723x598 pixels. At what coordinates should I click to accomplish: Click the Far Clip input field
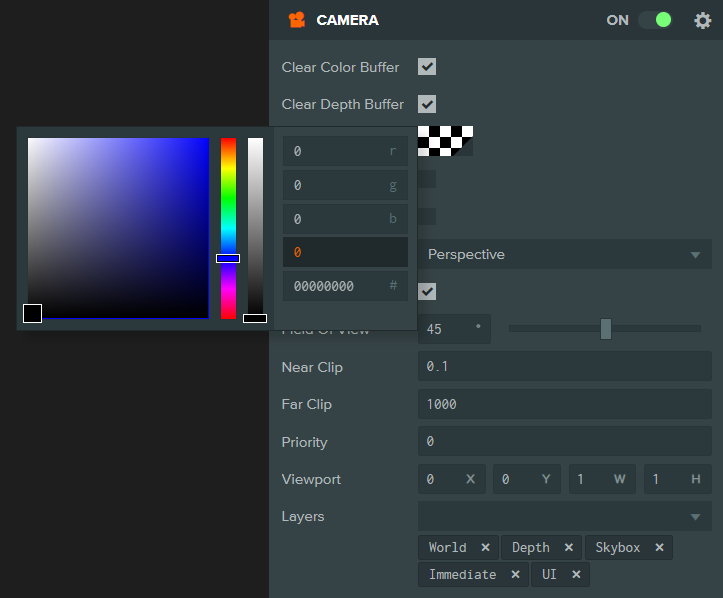coord(565,404)
